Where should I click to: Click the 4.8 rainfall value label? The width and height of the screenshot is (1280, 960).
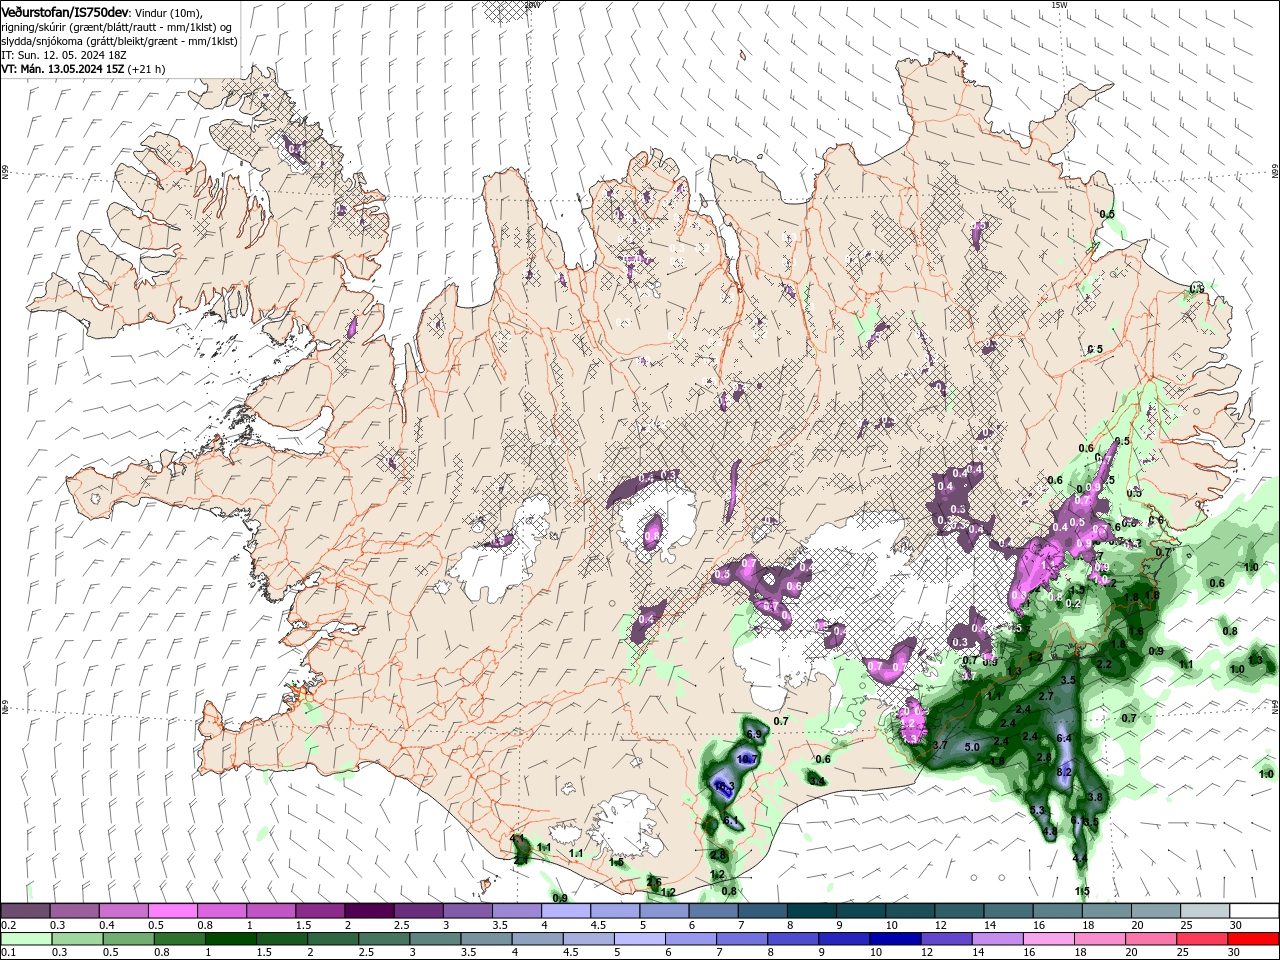[x=1049, y=832]
